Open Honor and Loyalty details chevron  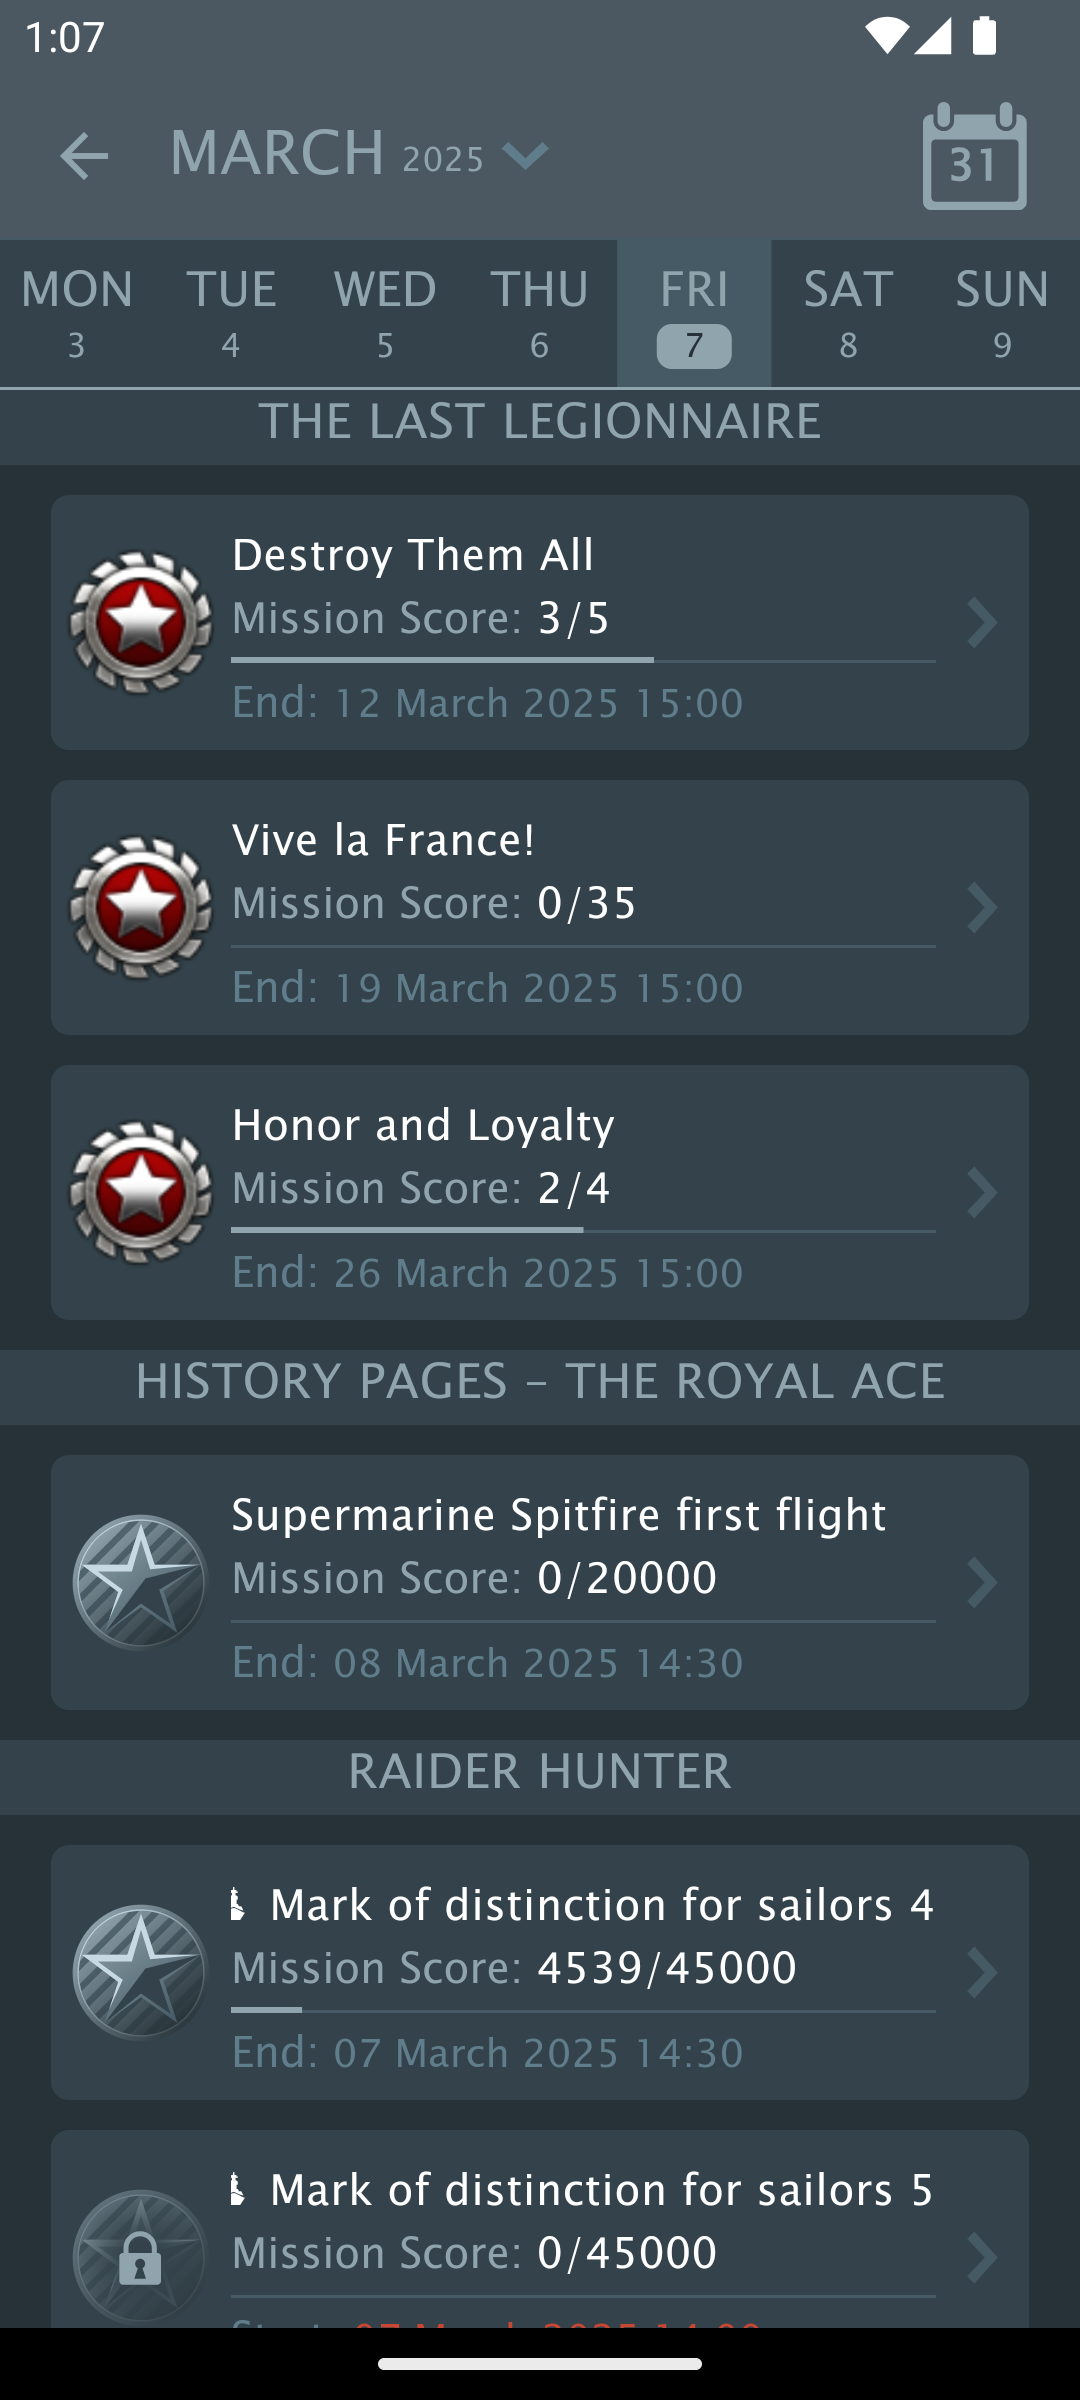click(x=981, y=1192)
